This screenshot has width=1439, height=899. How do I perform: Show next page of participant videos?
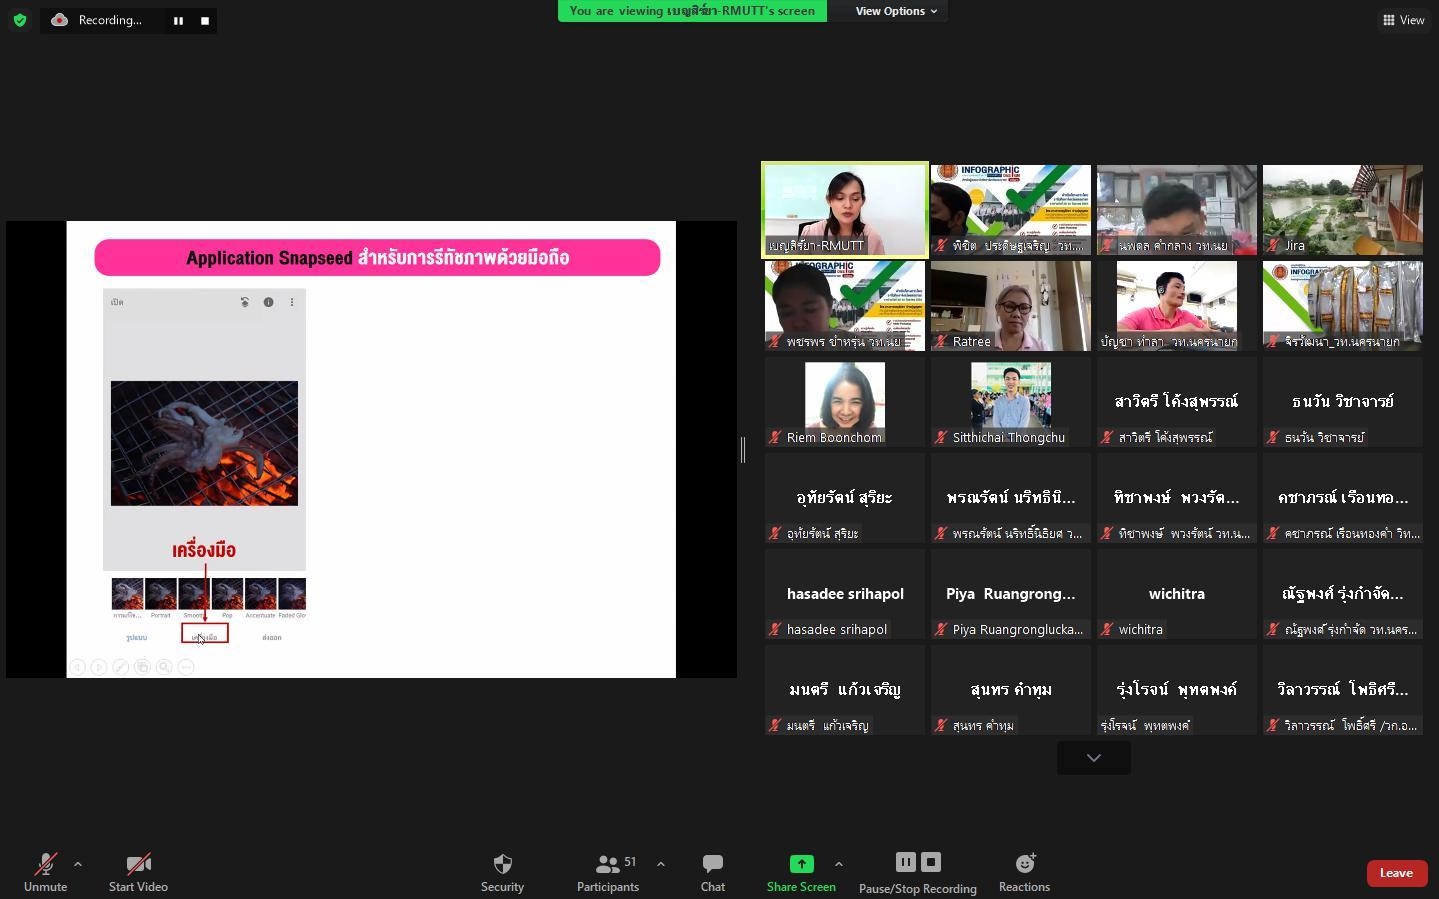pos(1094,758)
